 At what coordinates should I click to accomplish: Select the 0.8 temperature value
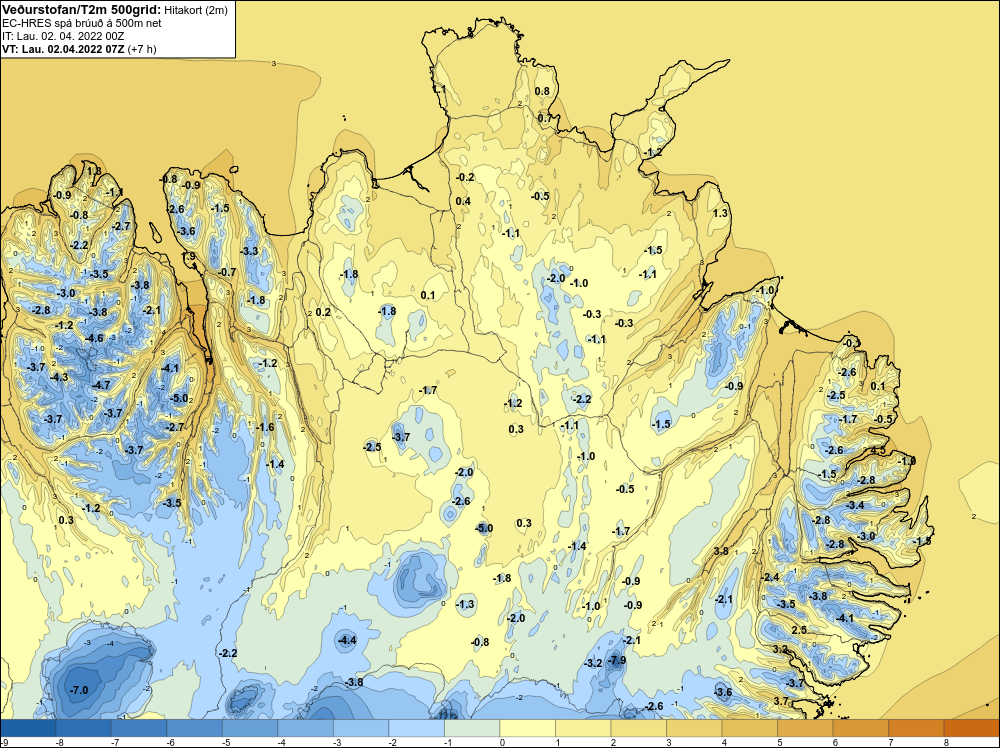541,91
